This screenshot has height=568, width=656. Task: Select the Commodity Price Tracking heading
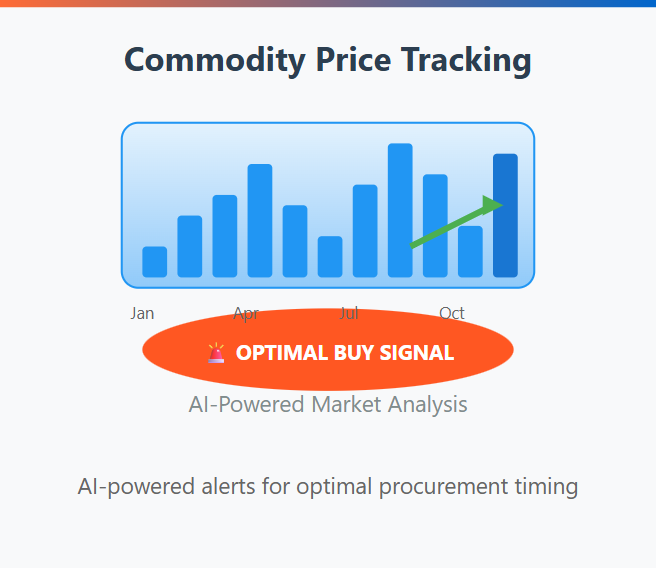328,60
